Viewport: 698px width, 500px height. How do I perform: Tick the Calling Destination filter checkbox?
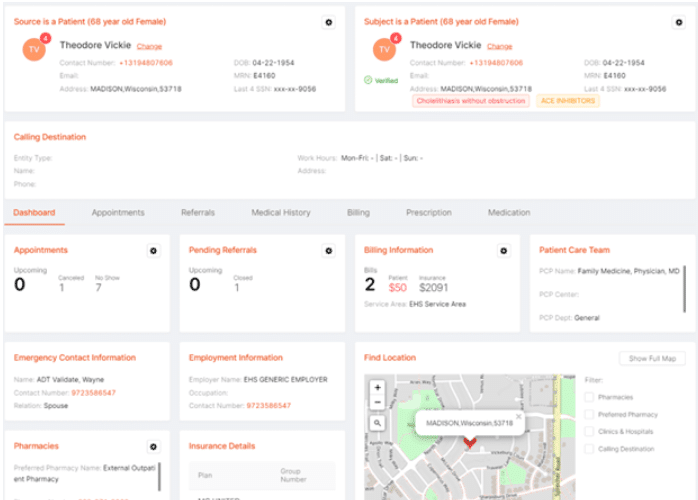tap(589, 449)
